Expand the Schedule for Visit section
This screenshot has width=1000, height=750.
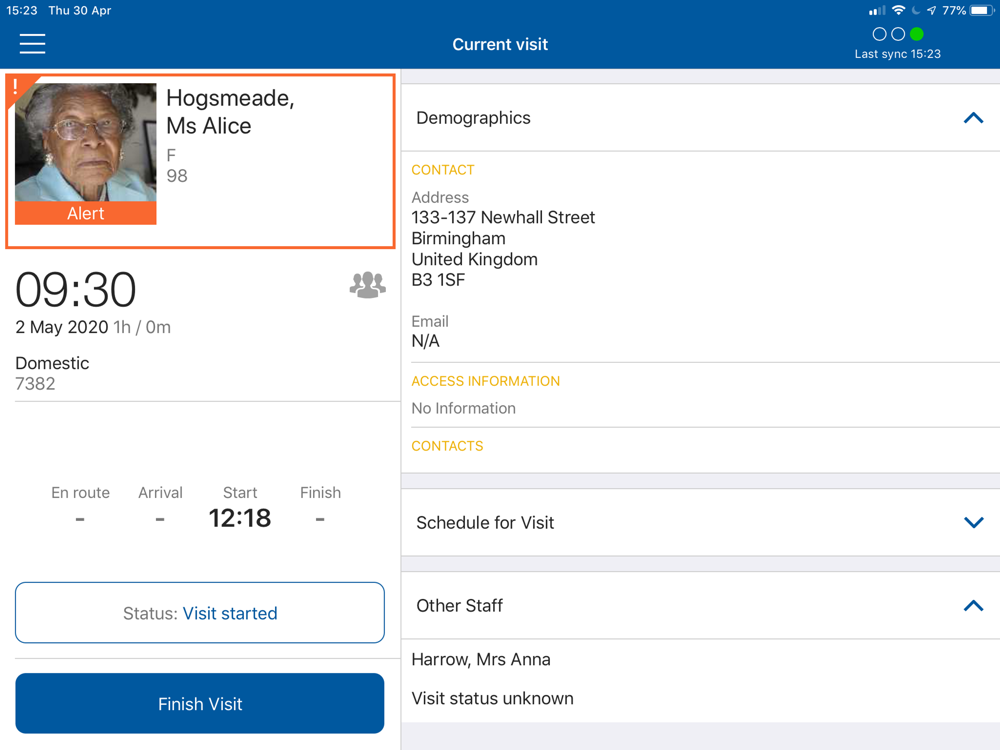(973, 523)
